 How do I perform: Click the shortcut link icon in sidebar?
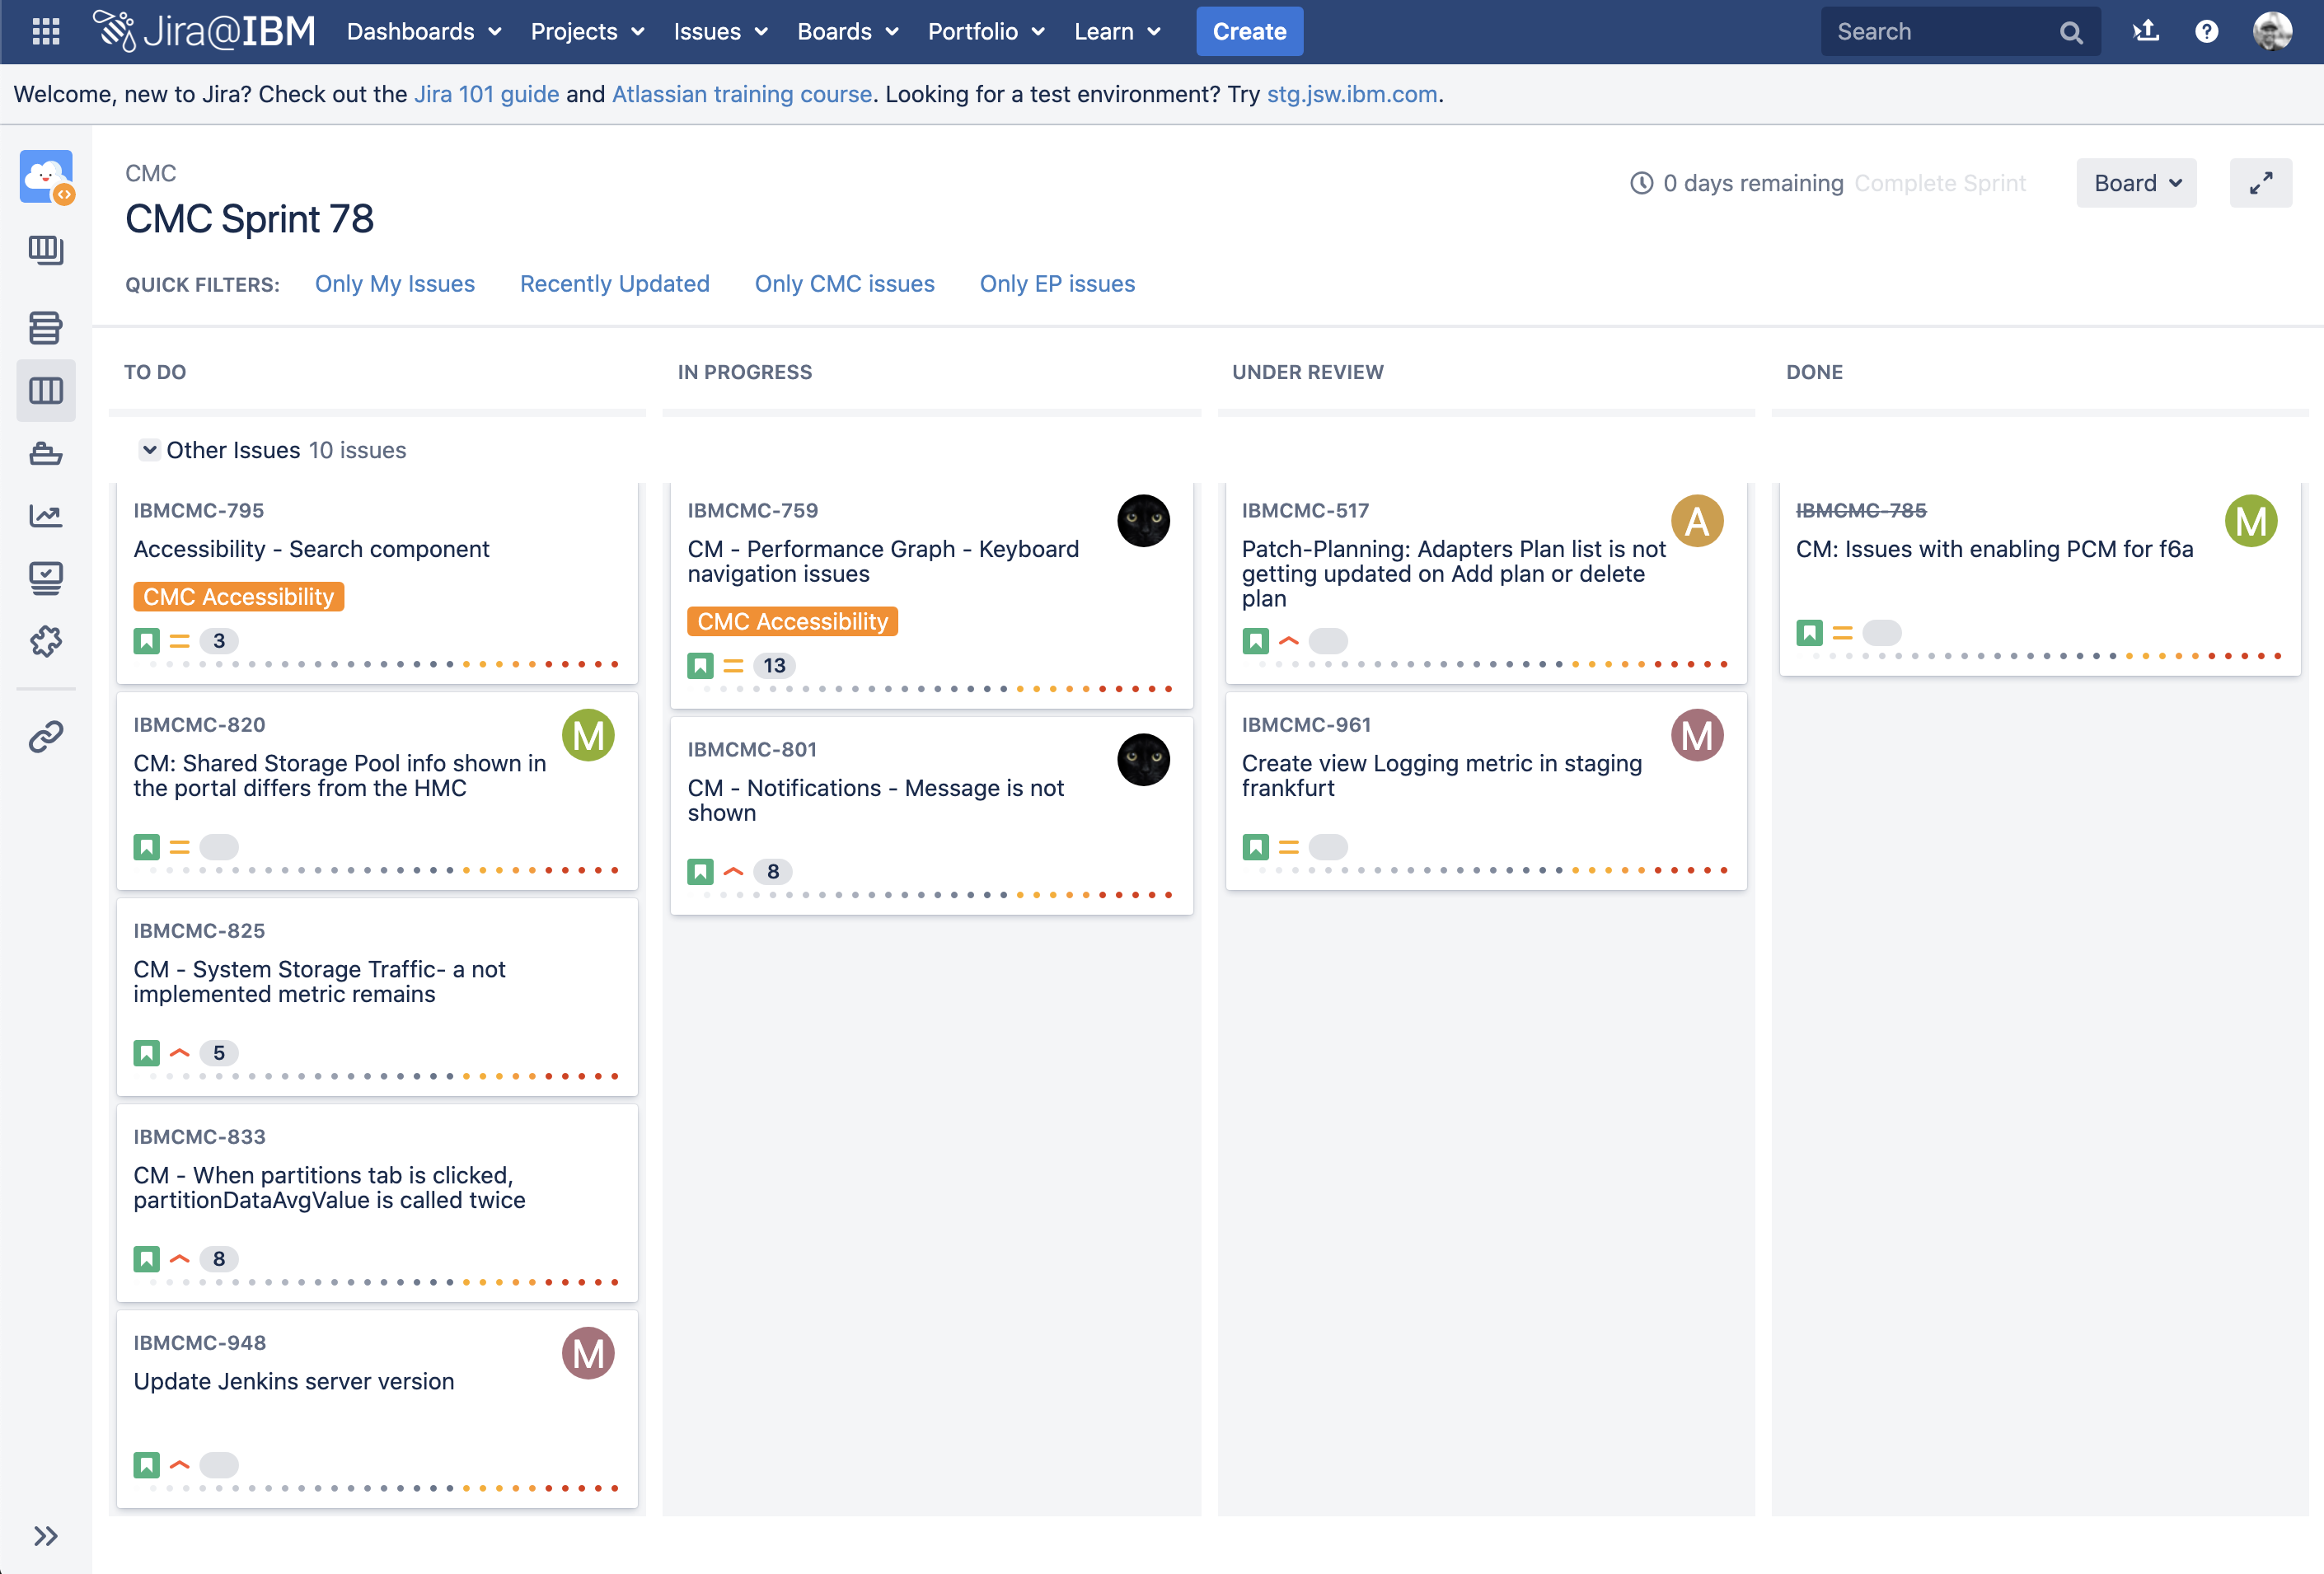click(x=46, y=737)
